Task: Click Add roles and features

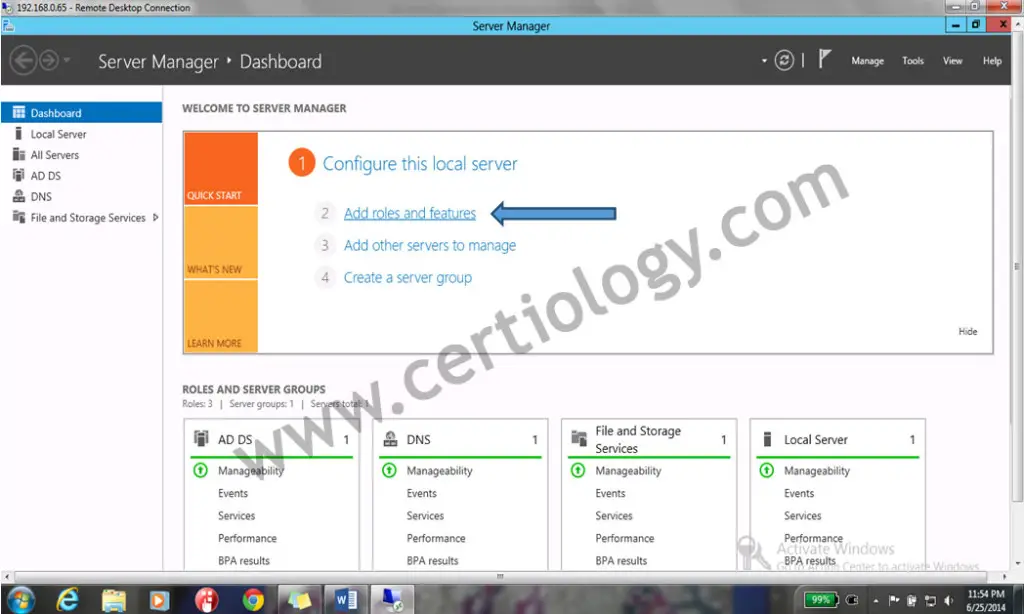Action: [410, 213]
